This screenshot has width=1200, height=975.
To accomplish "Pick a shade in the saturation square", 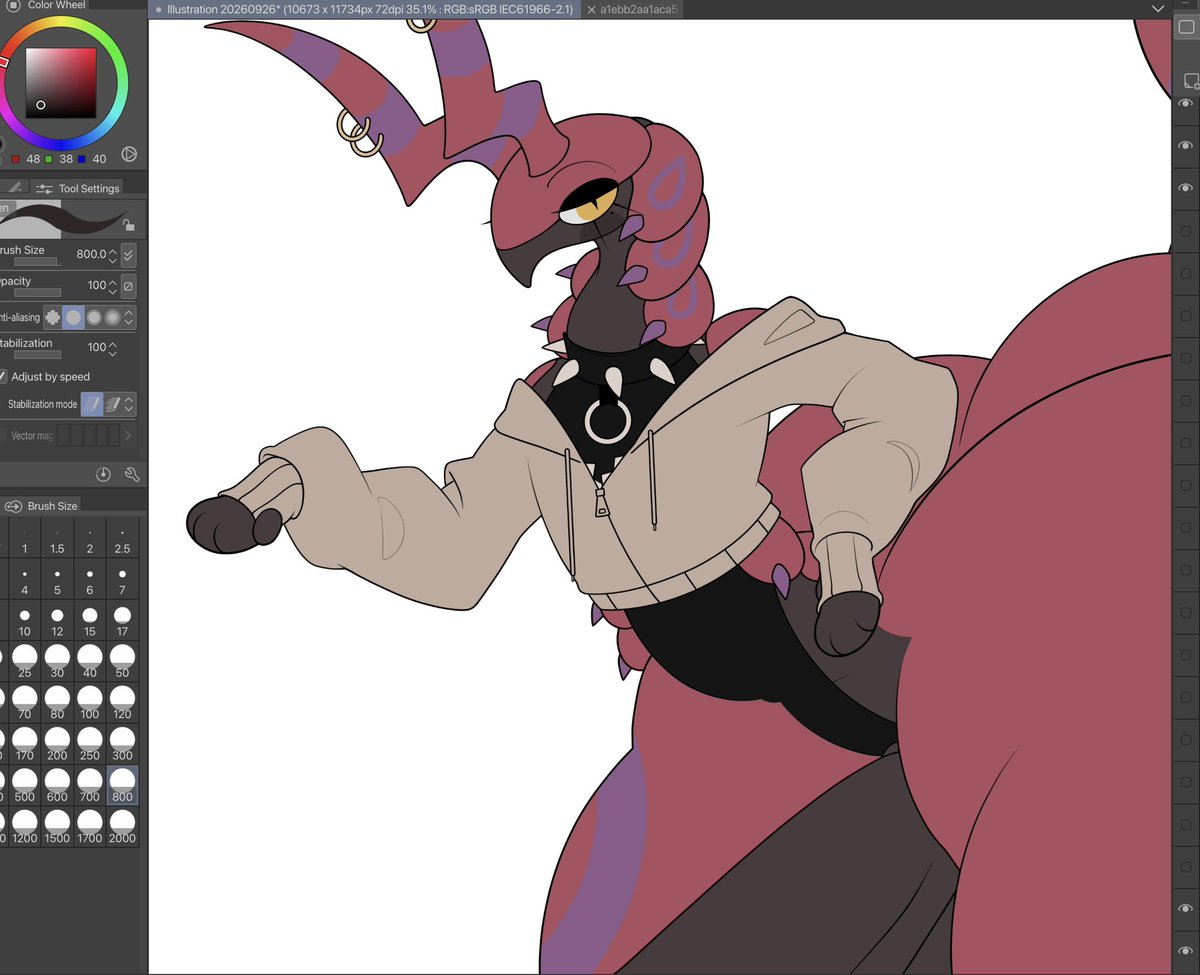I will [x=60, y=82].
